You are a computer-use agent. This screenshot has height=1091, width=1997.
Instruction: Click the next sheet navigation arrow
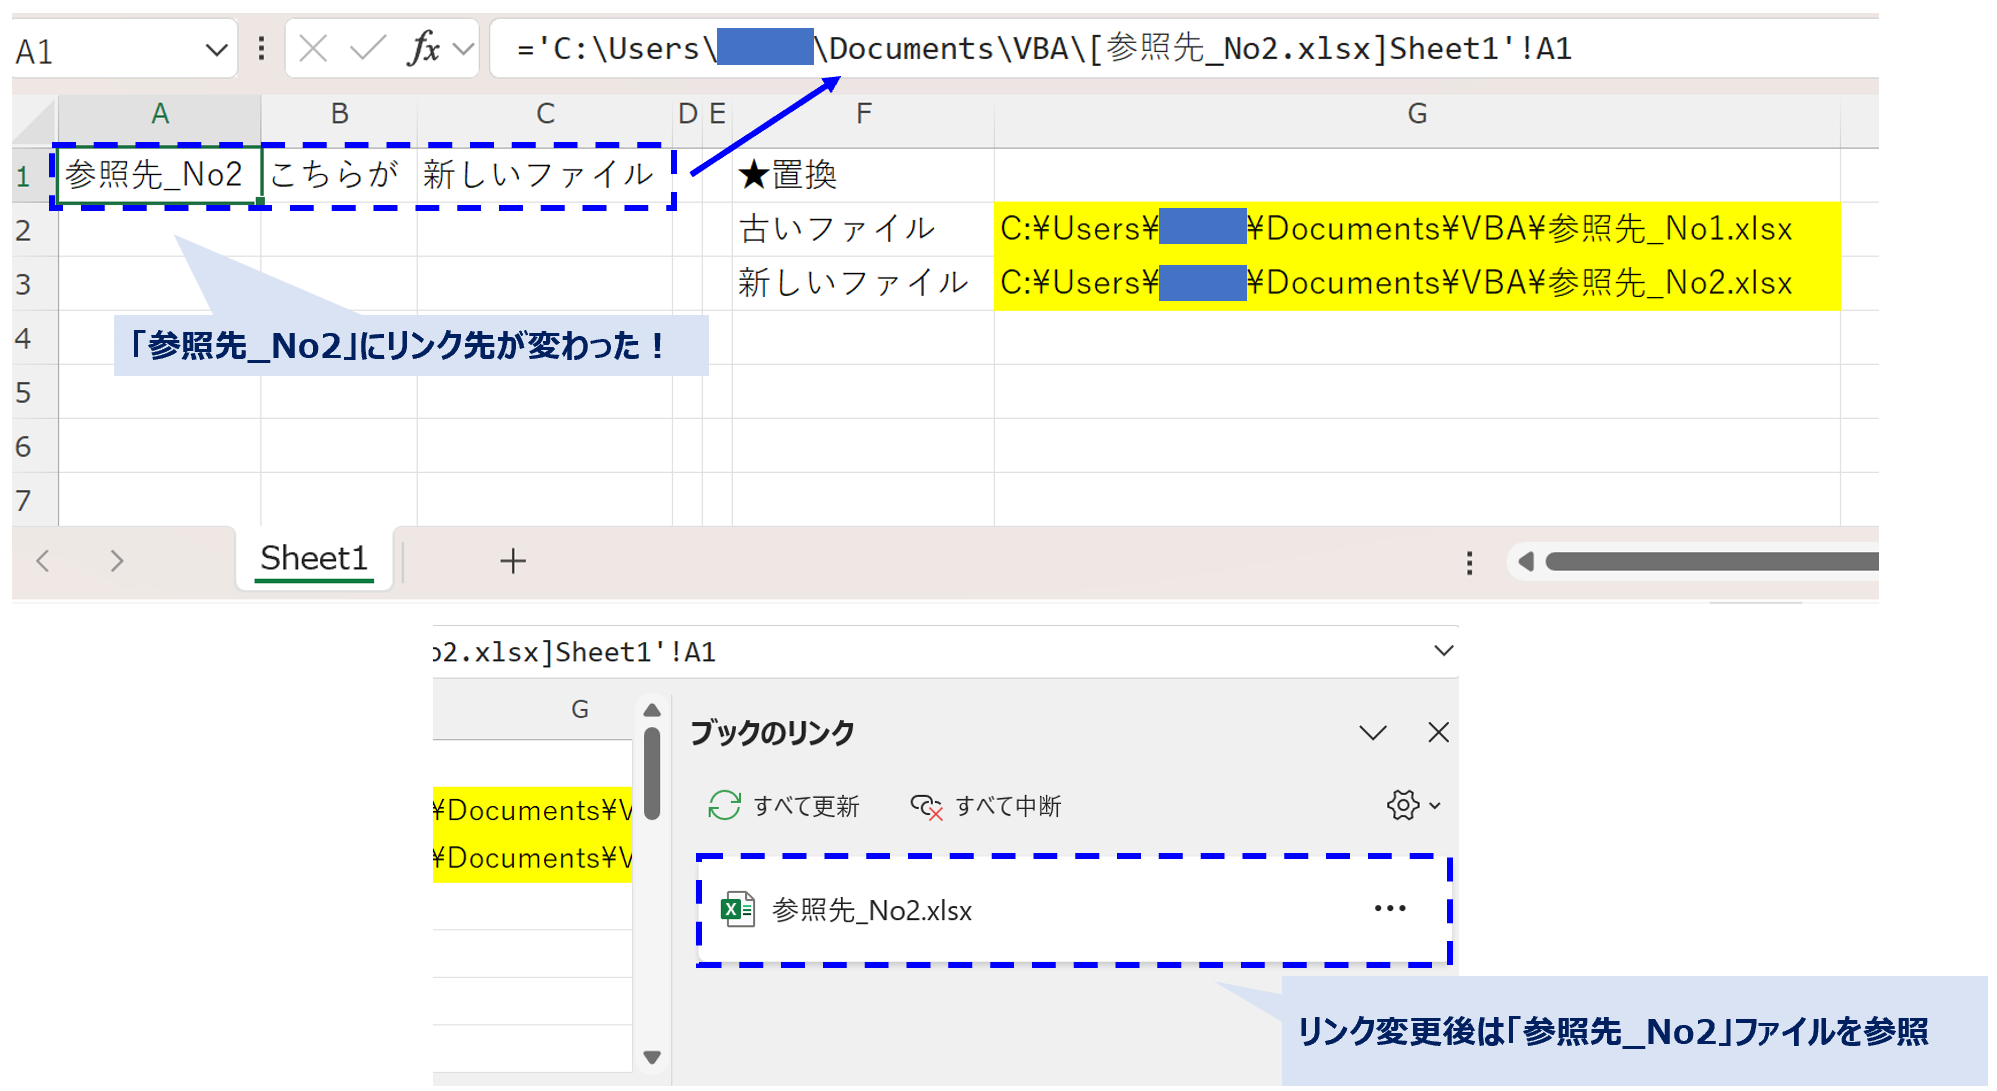coord(117,561)
